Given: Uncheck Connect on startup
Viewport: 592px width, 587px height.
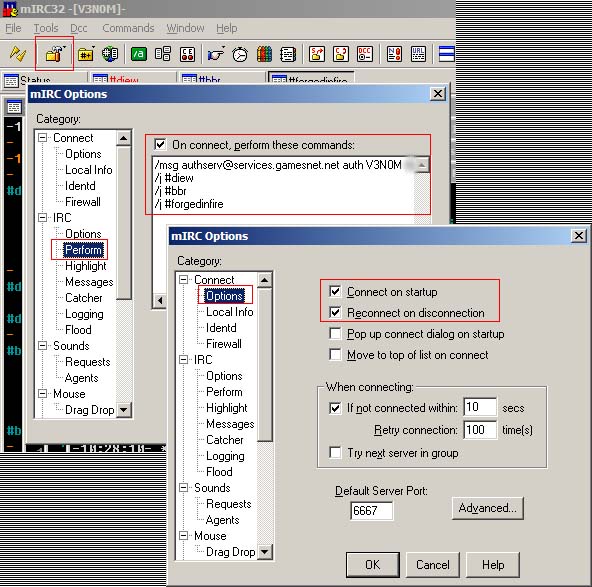Looking at the screenshot, I should coord(335,291).
